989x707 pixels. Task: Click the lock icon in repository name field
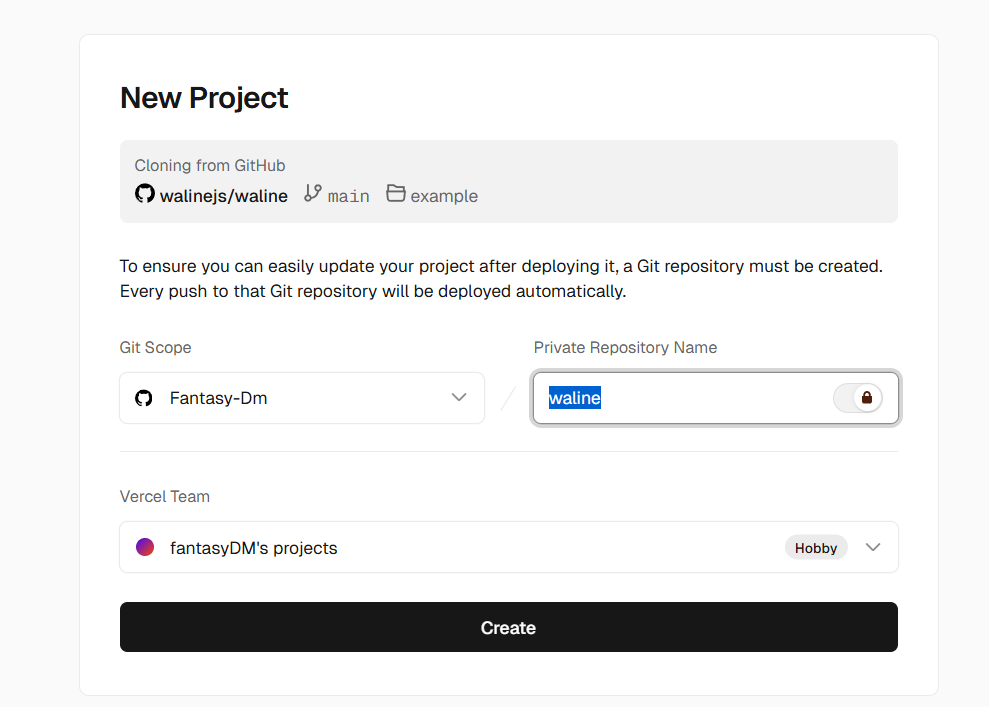coord(867,398)
